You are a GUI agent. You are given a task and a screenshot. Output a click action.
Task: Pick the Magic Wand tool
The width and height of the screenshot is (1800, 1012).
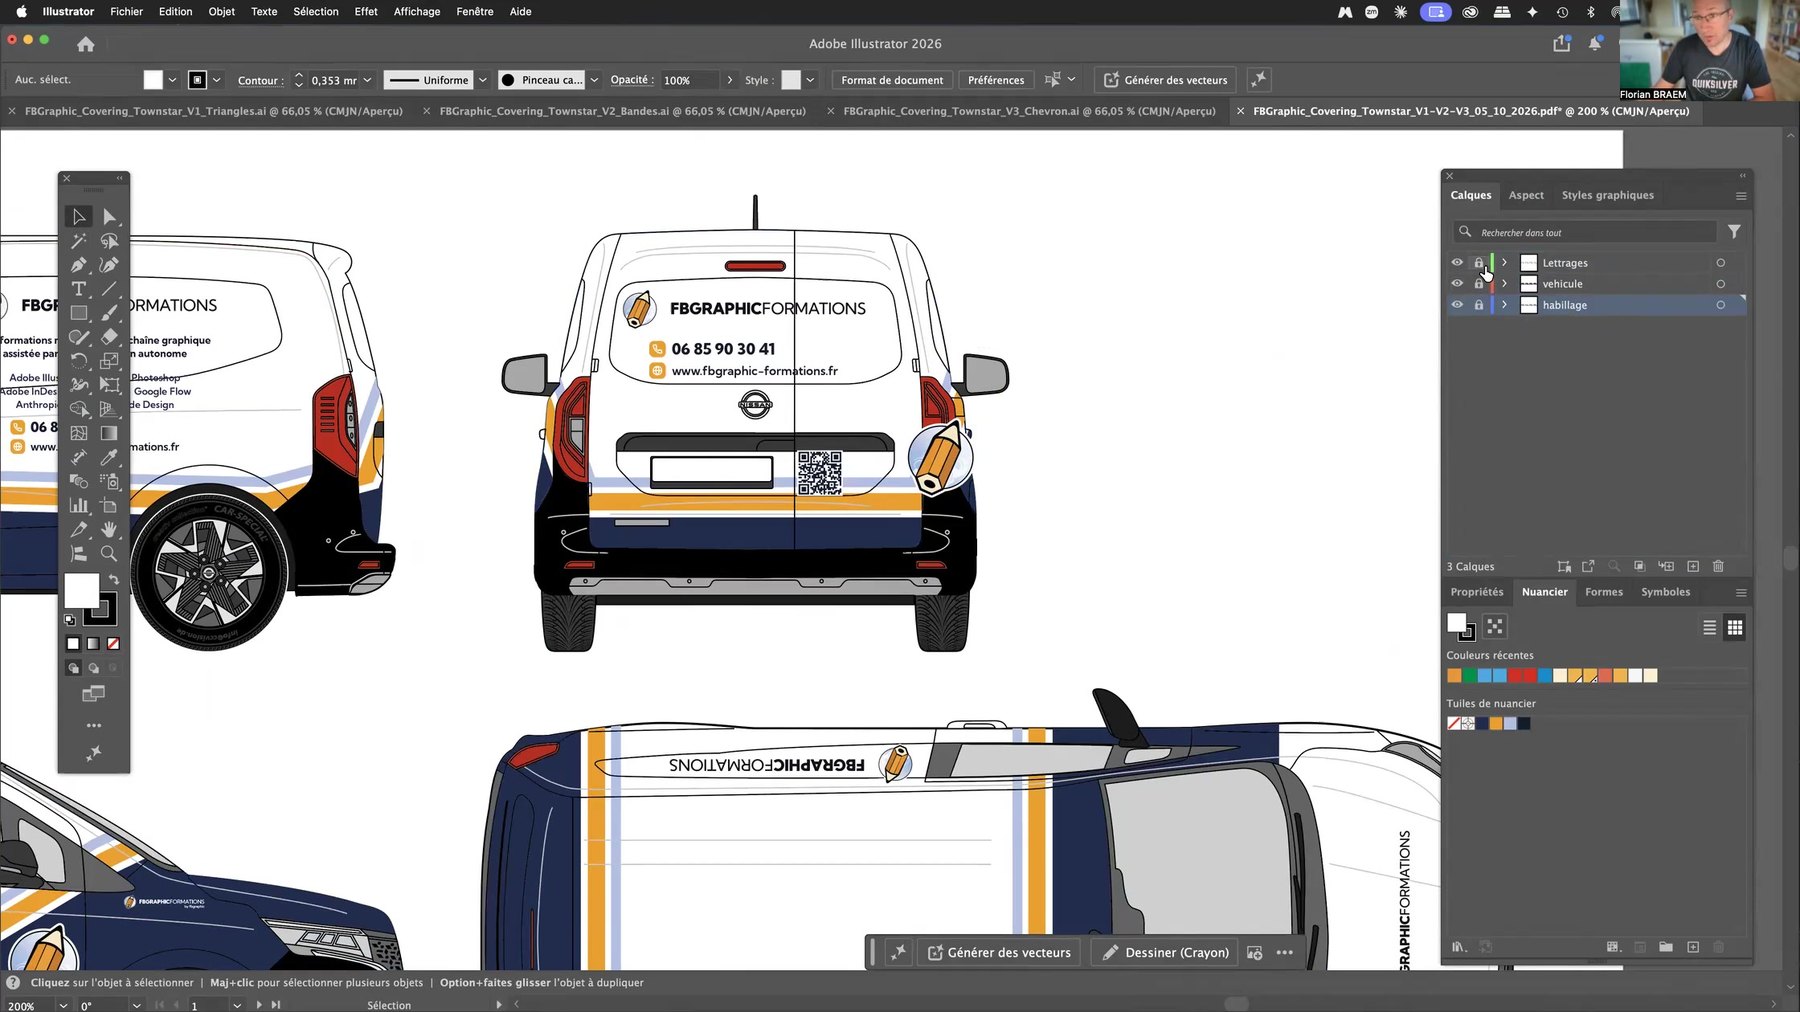point(78,241)
